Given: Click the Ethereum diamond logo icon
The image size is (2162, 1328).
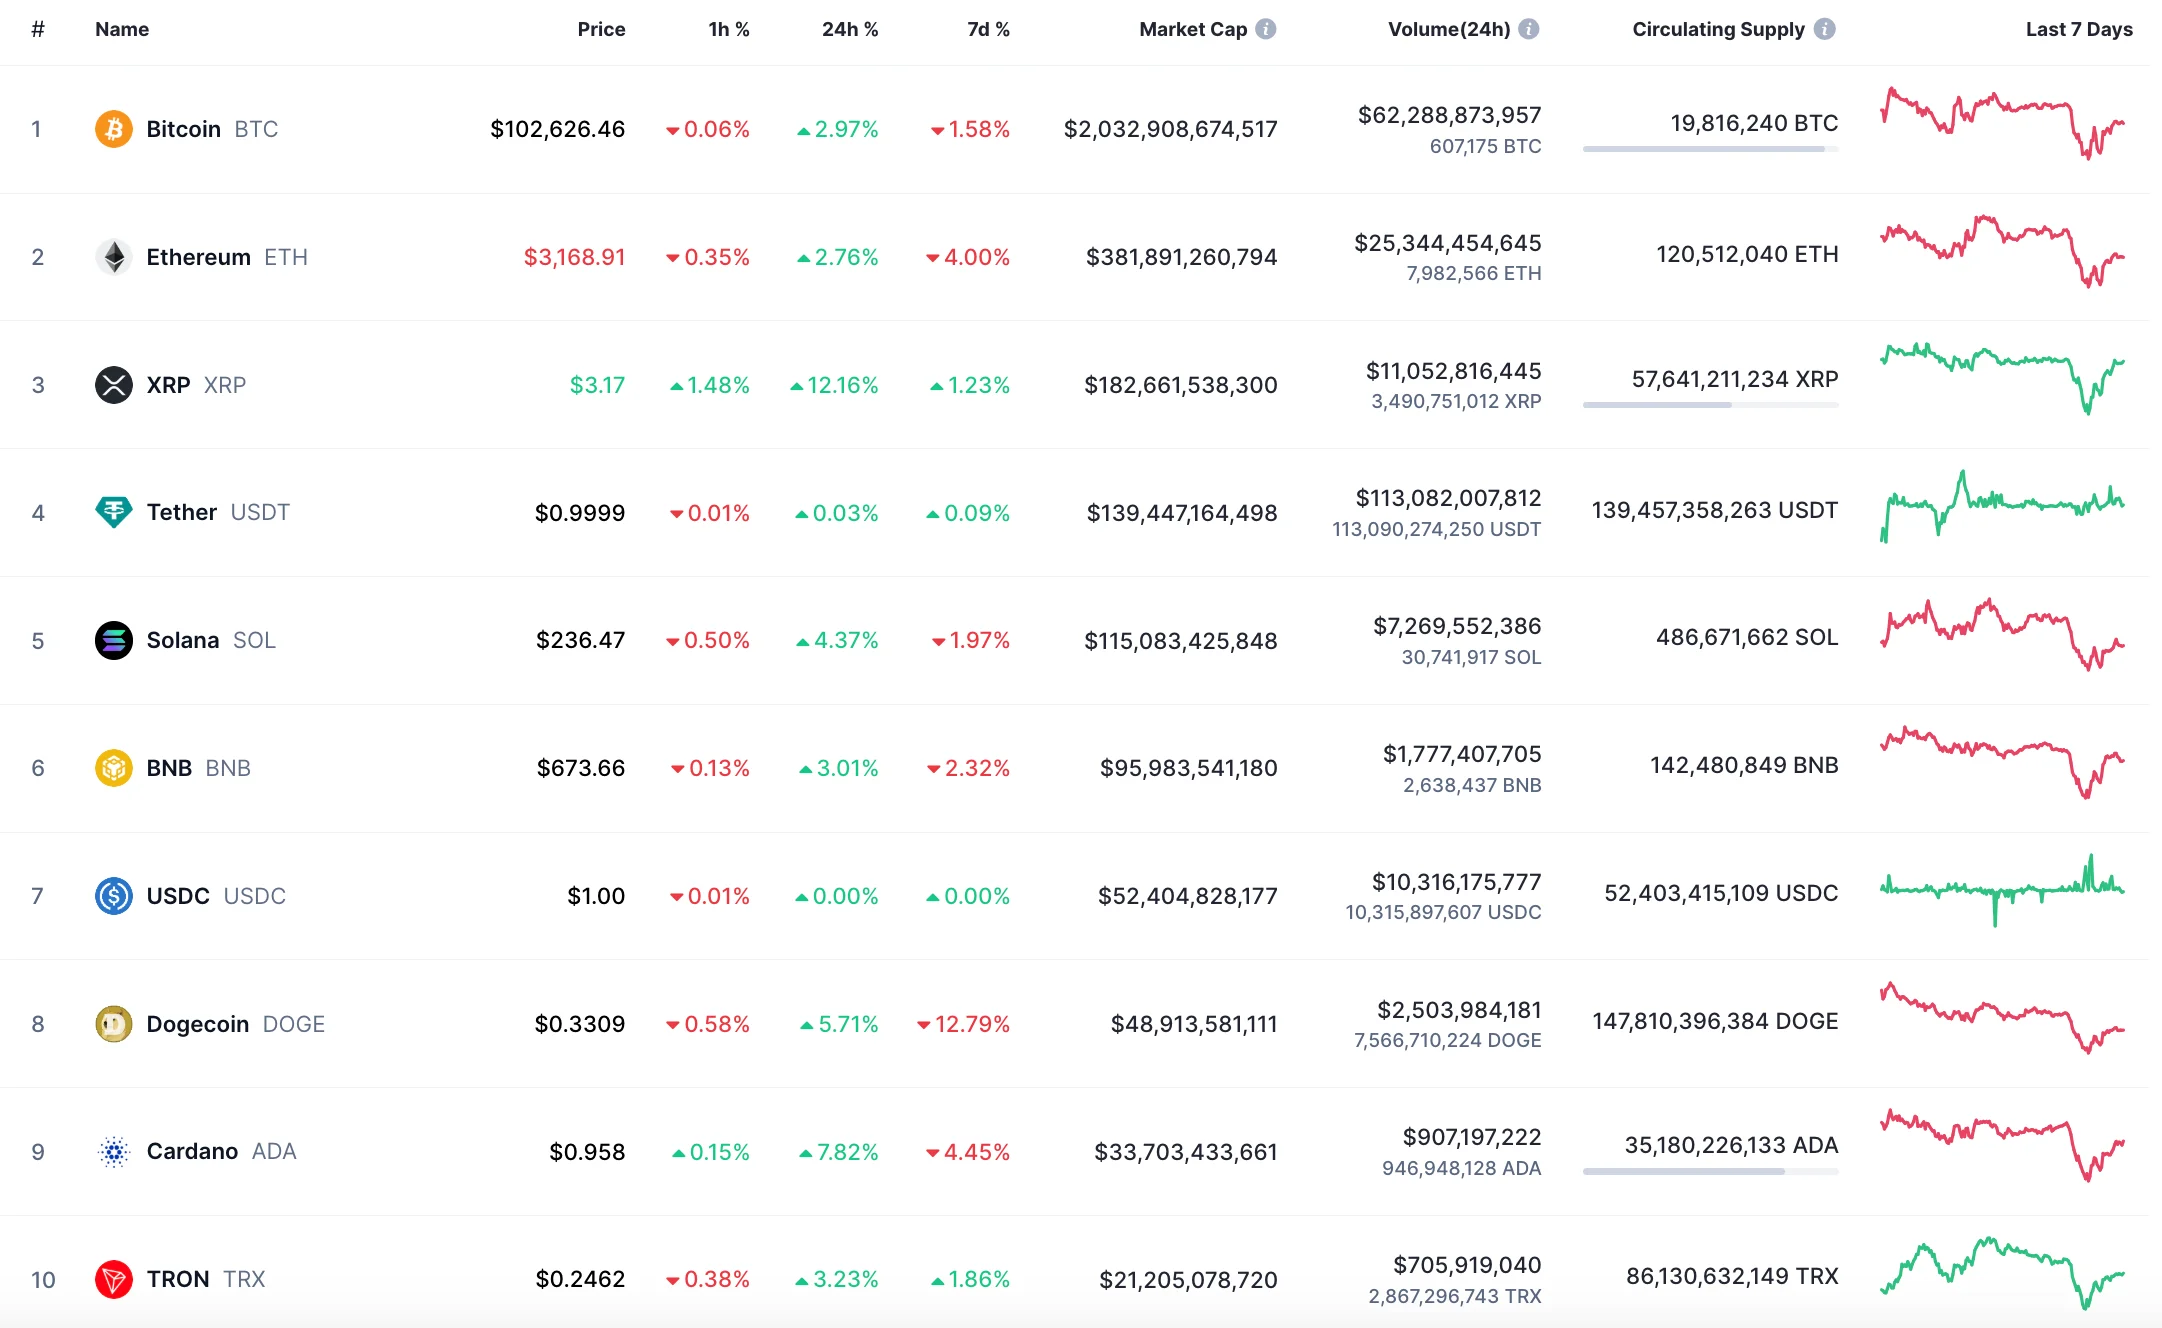Looking at the screenshot, I should coord(113,257).
